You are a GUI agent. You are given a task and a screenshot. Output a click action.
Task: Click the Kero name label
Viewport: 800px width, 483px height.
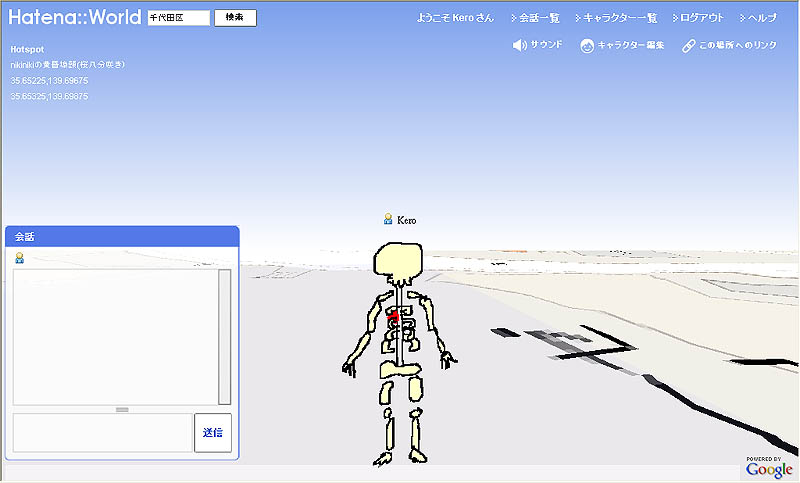pos(407,220)
